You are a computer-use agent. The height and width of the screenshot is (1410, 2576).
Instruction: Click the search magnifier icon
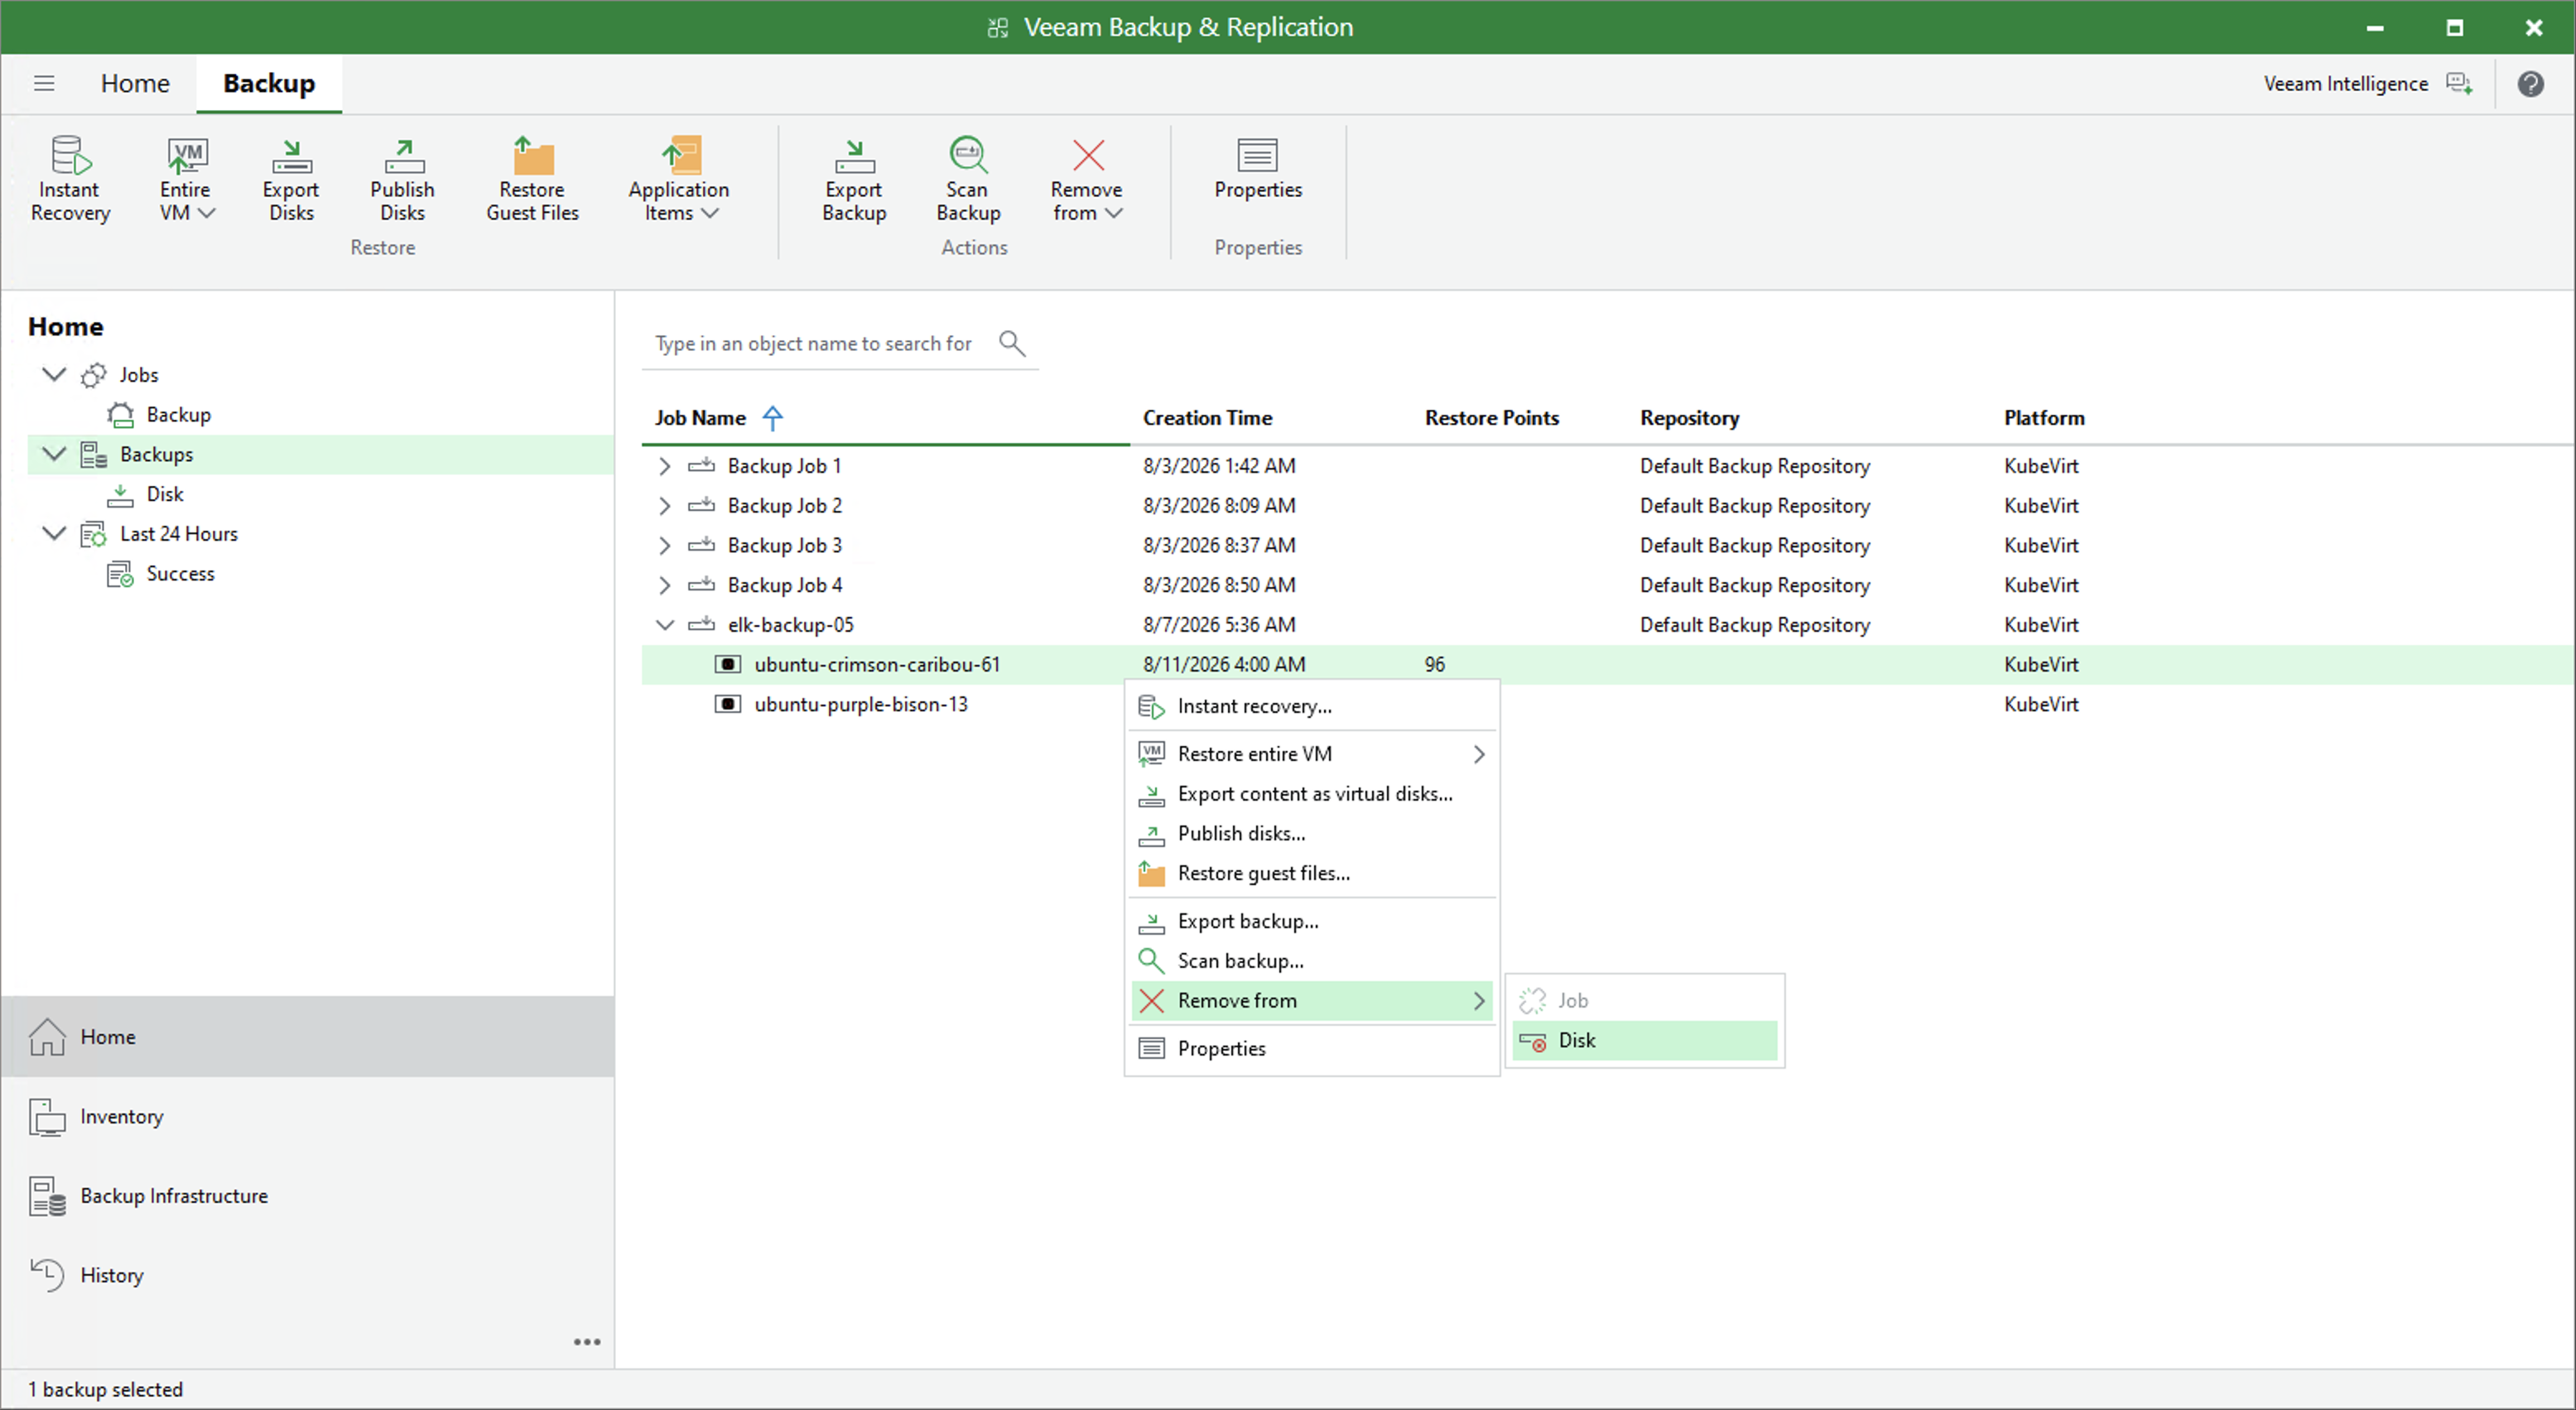1012,343
